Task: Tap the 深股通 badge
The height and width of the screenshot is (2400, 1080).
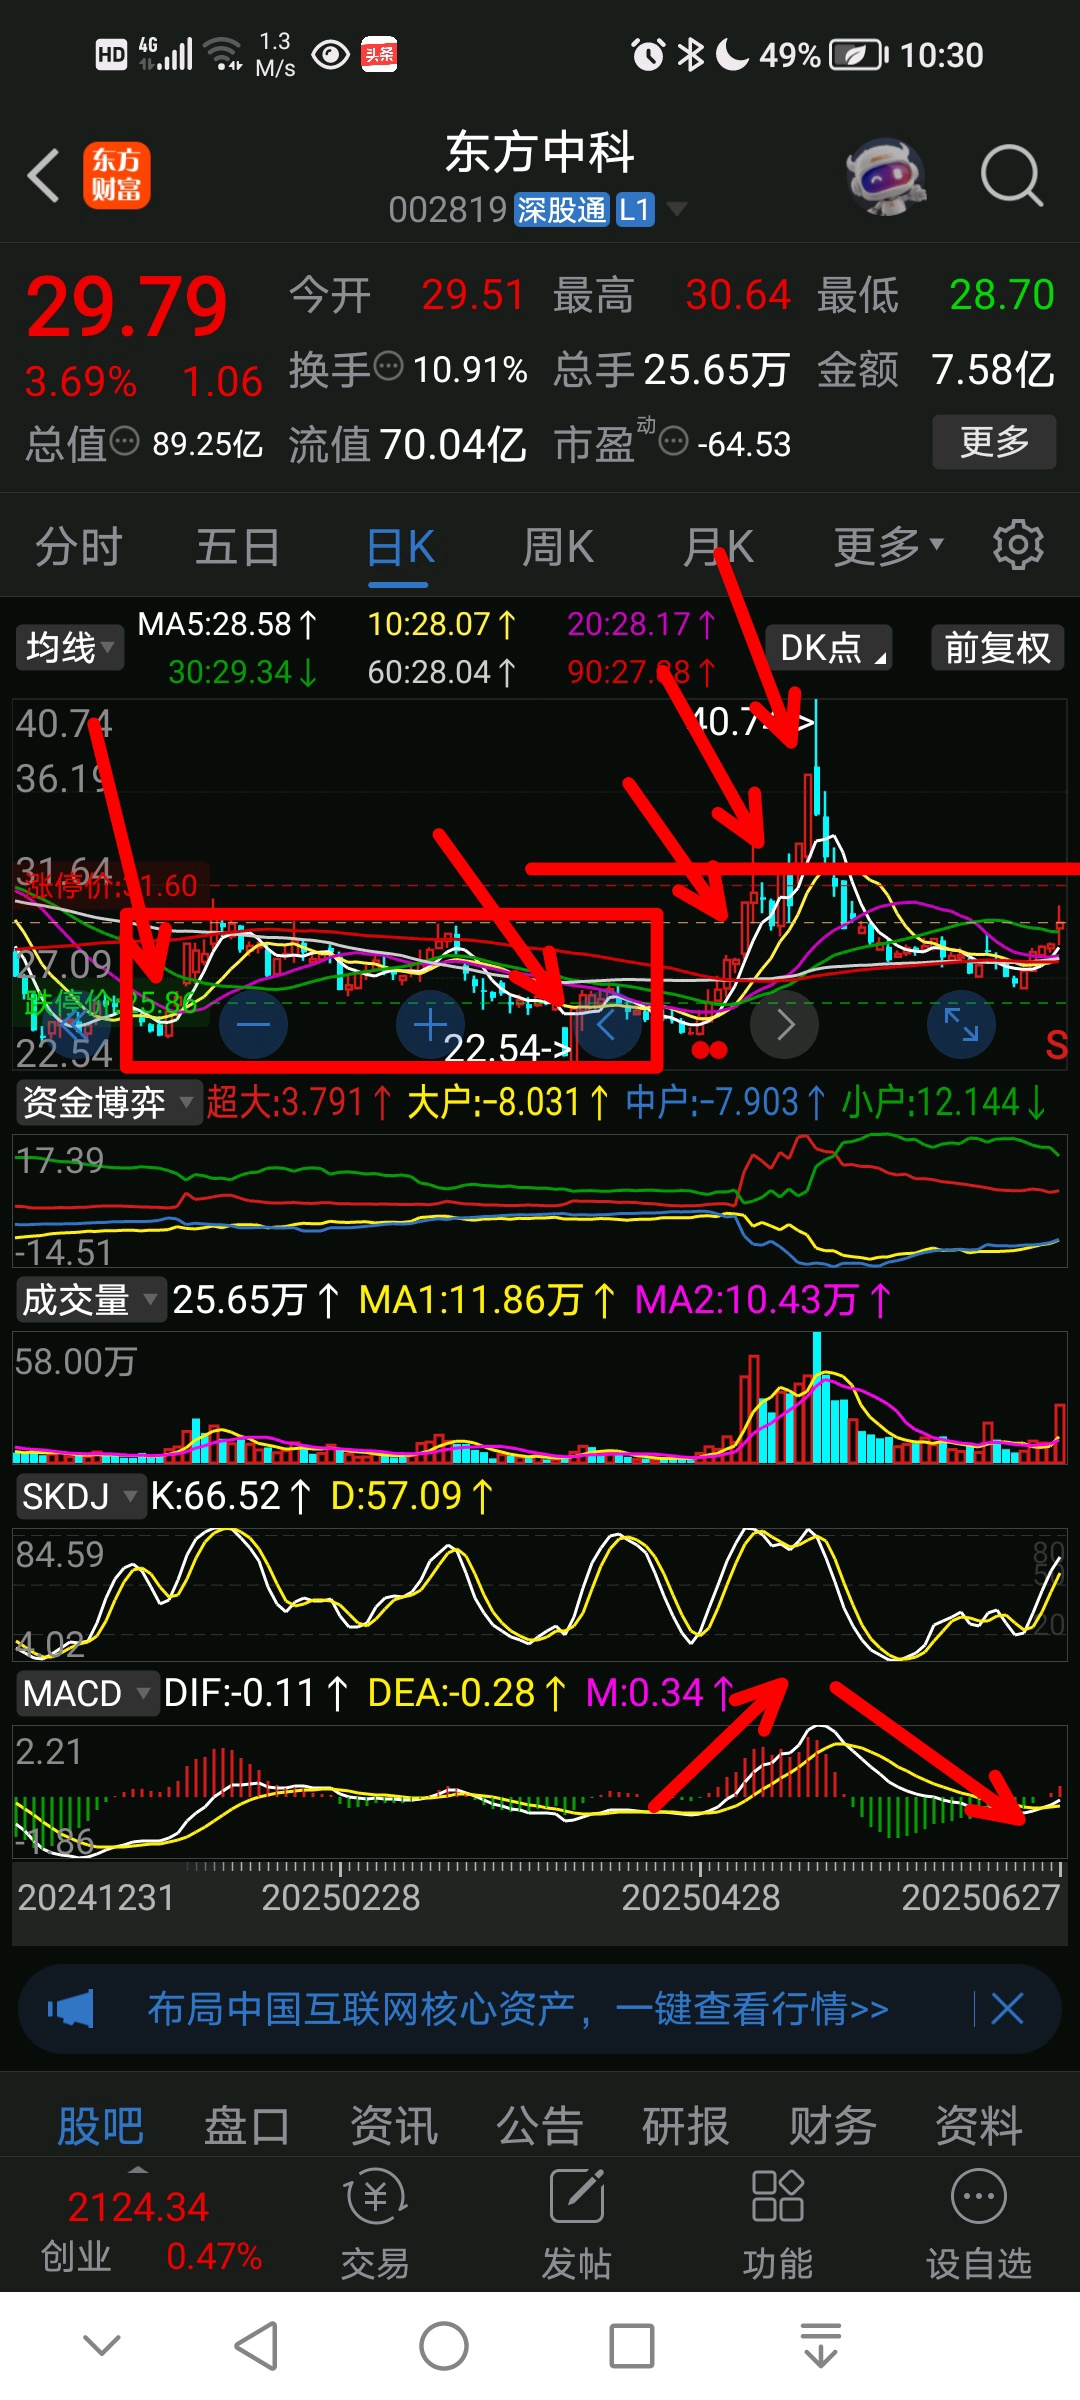Action: [x=561, y=209]
